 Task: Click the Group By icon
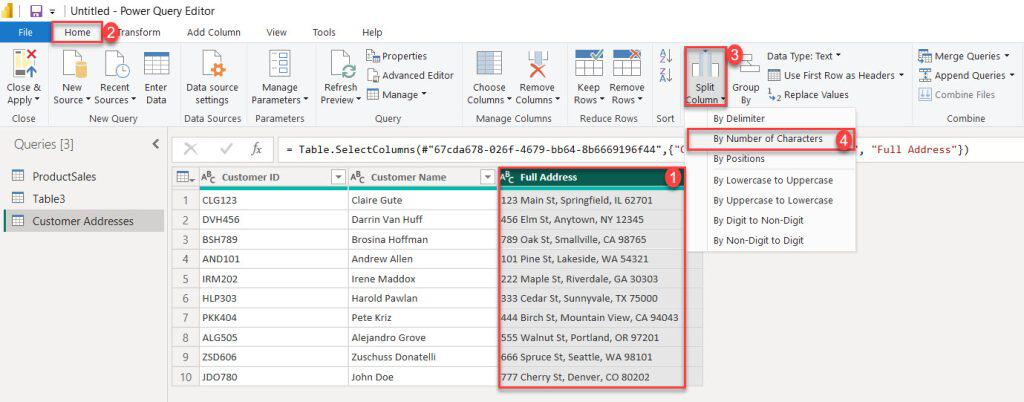(746, 64)
